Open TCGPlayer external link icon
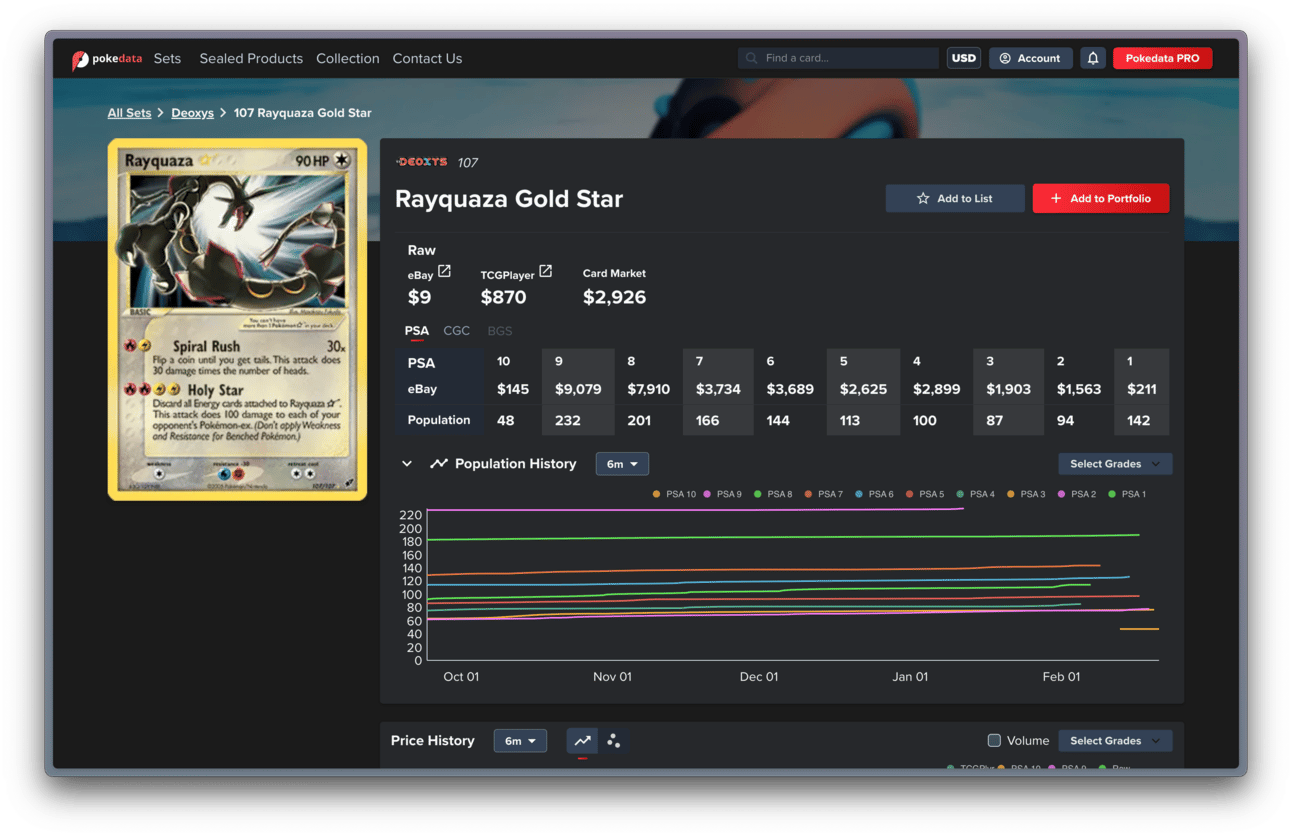This screenshot has height=836, width=1292. tap(545, 271)
